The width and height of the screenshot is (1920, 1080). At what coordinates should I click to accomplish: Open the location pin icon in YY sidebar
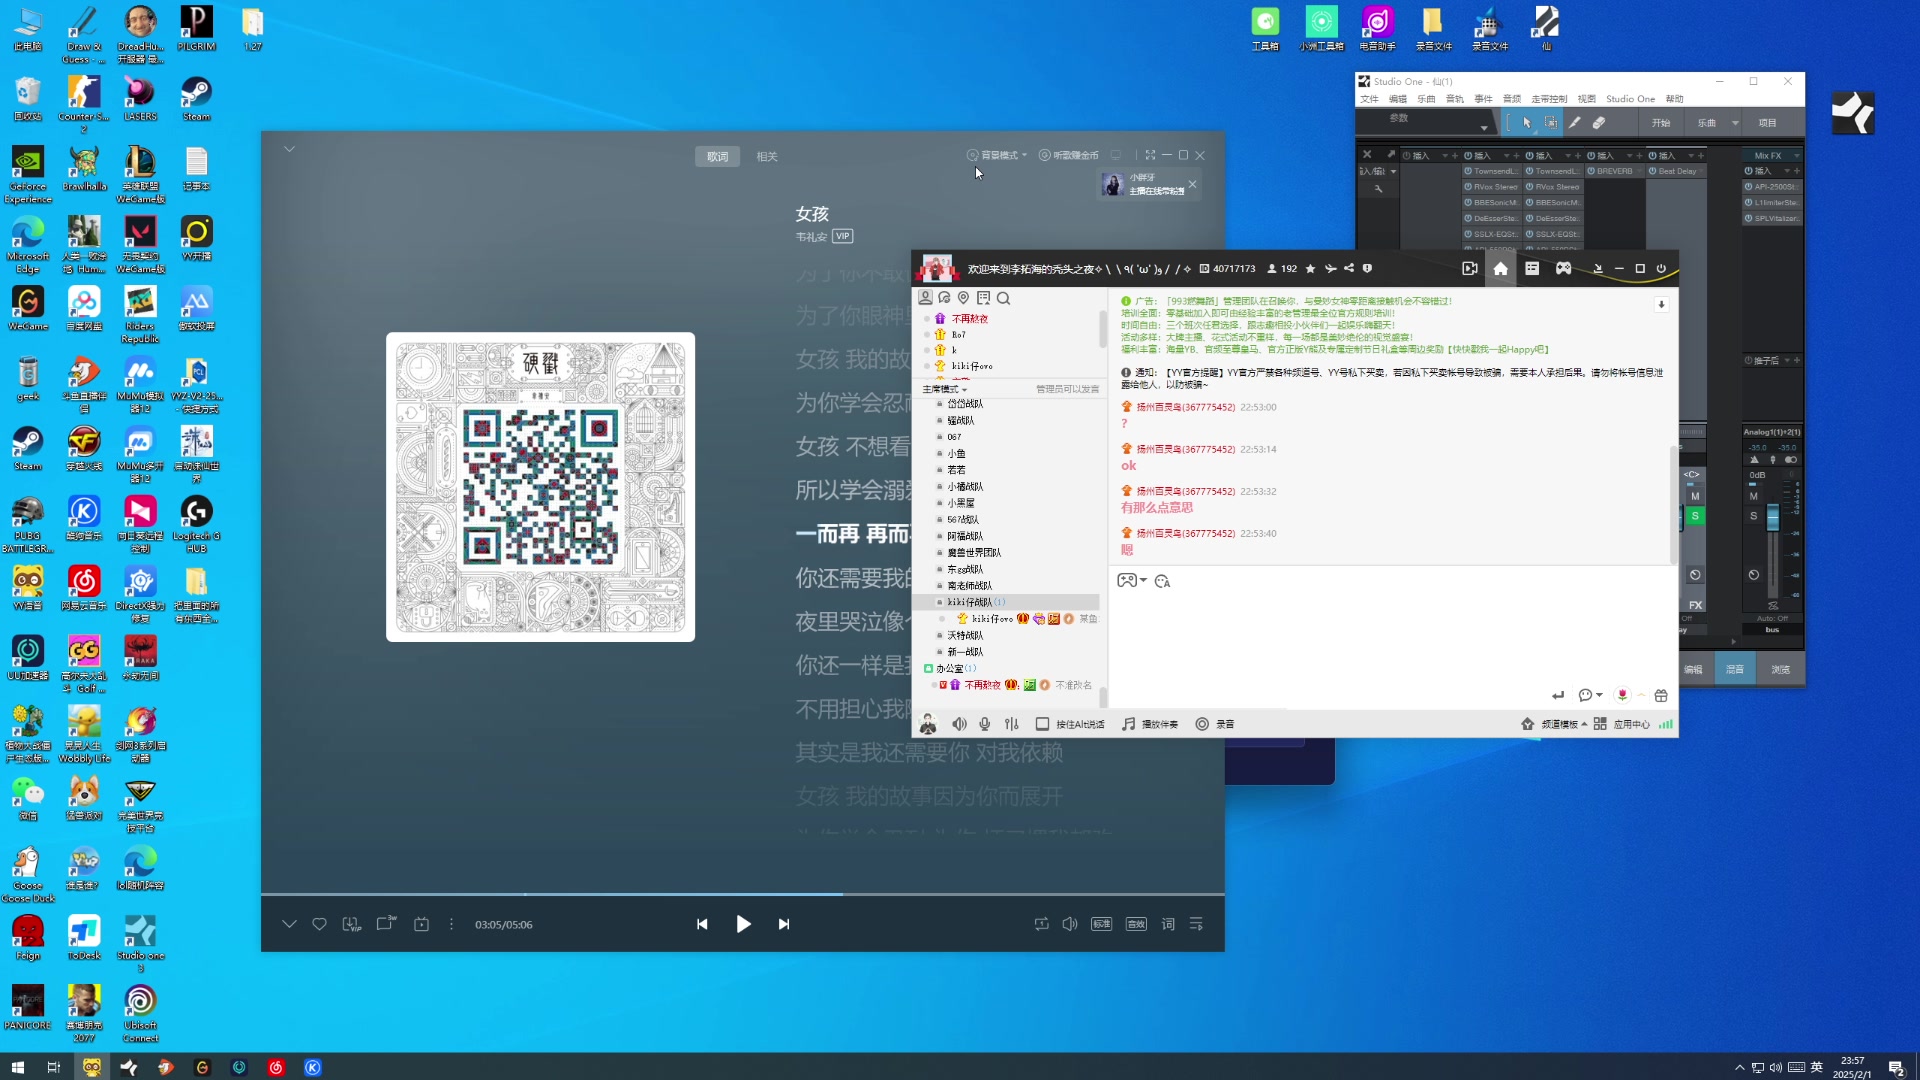pyautogui.click(x=963, y=298)
